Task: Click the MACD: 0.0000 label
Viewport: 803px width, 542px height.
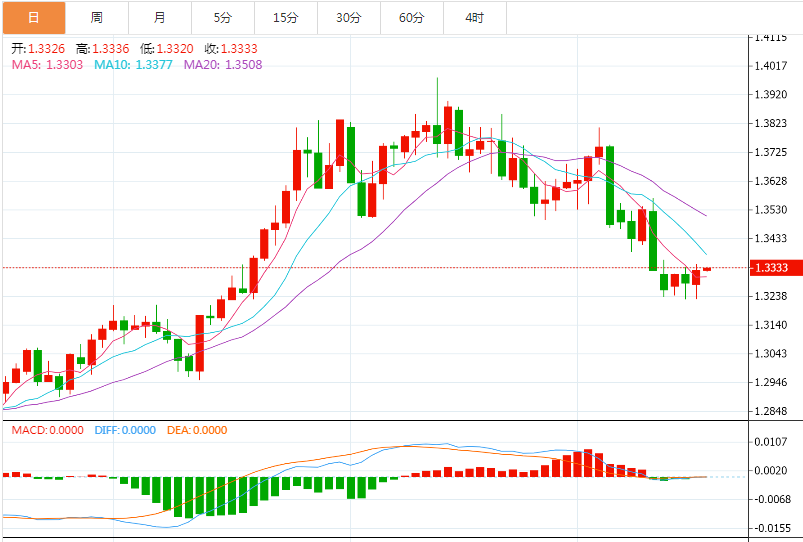Action: coord(47,430)
